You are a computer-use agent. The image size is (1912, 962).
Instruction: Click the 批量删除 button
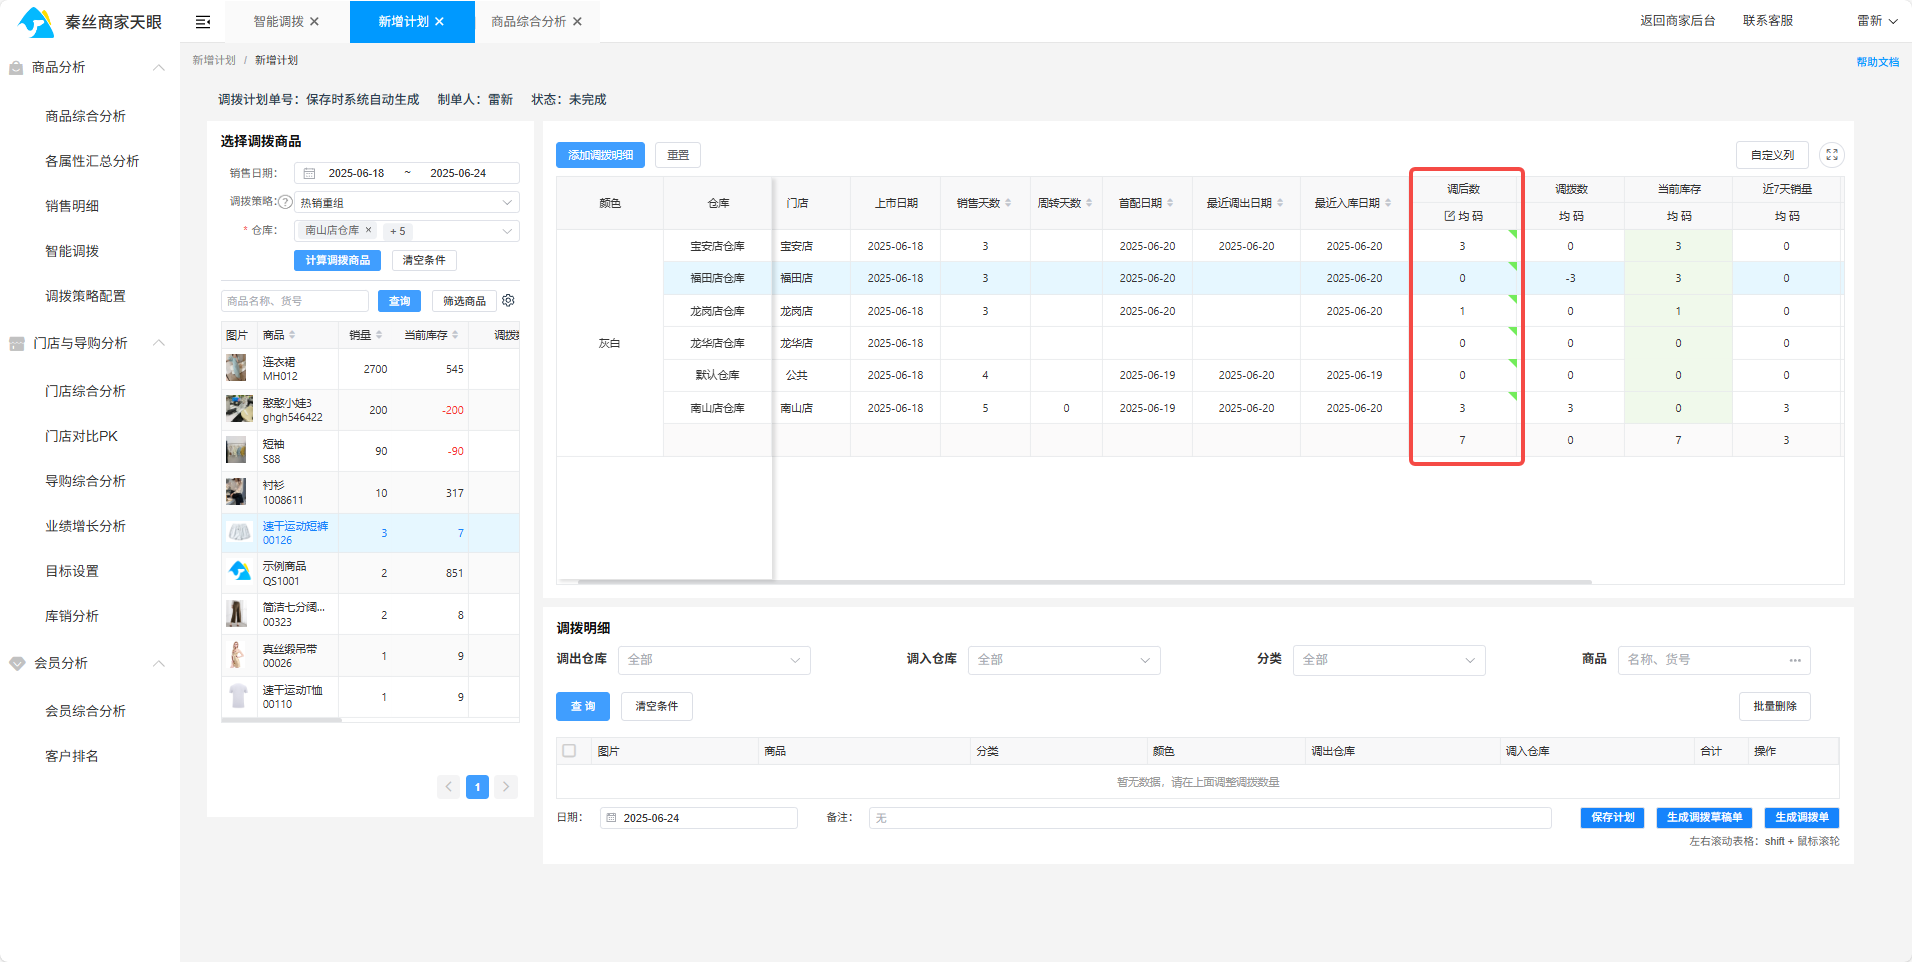coord(1774,706)
